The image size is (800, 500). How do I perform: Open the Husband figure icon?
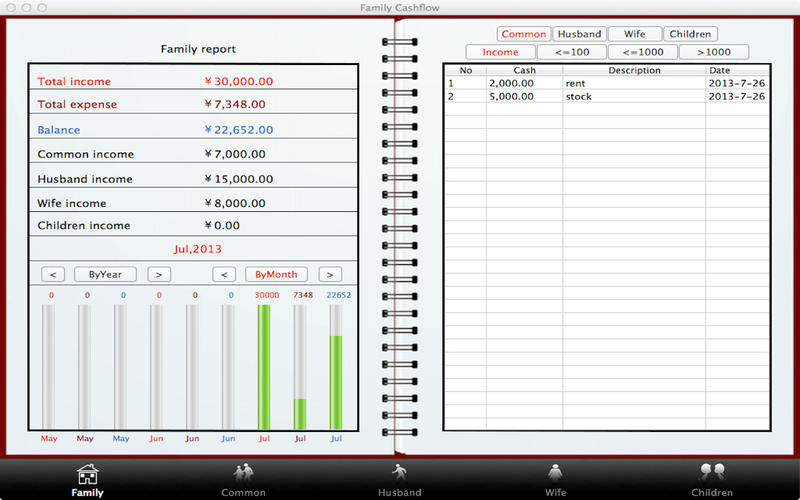[x=399, y=473]
